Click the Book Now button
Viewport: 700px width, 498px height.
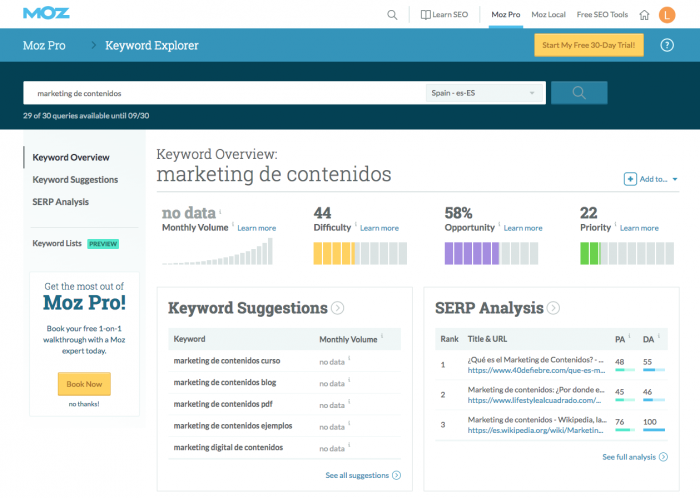(x=84, y=384)
